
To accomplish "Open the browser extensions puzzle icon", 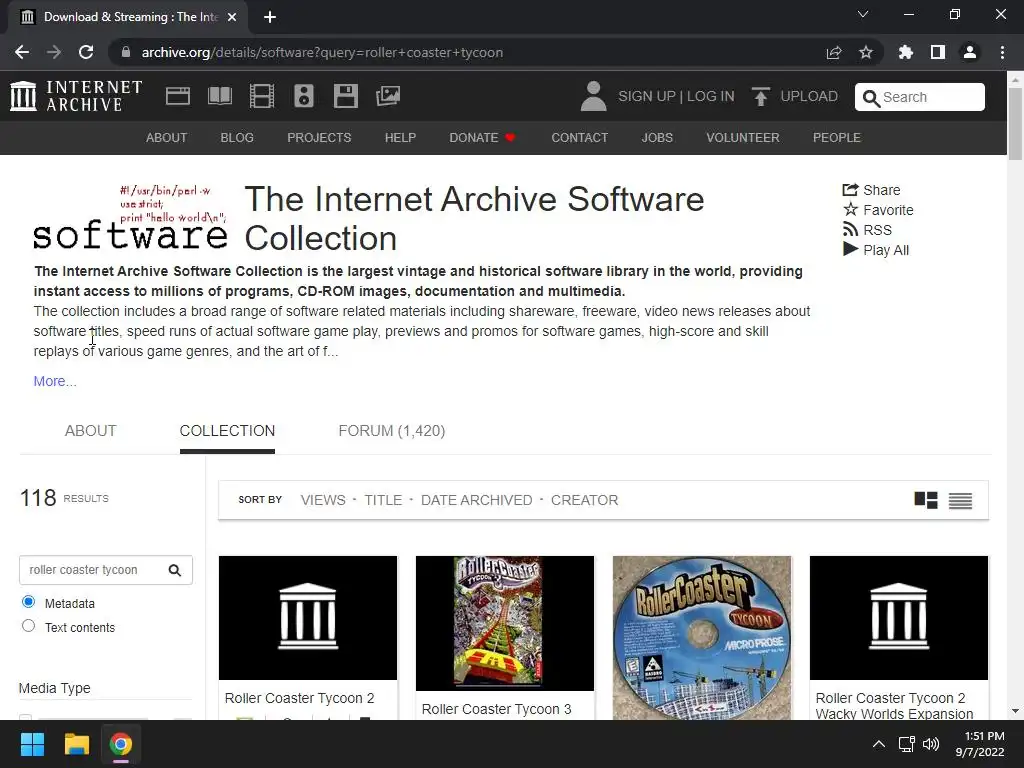I will tap(906, 52).
